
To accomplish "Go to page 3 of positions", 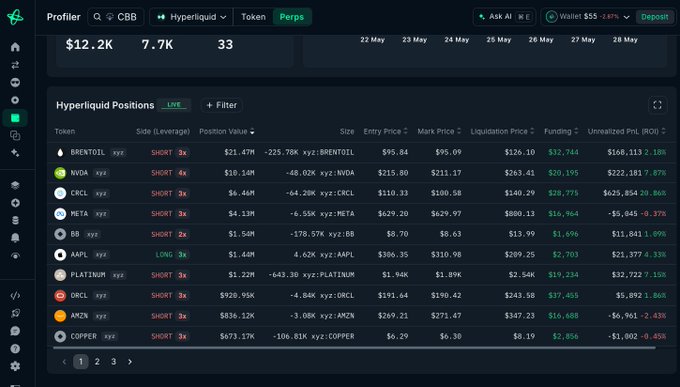I will coord(114,361).
